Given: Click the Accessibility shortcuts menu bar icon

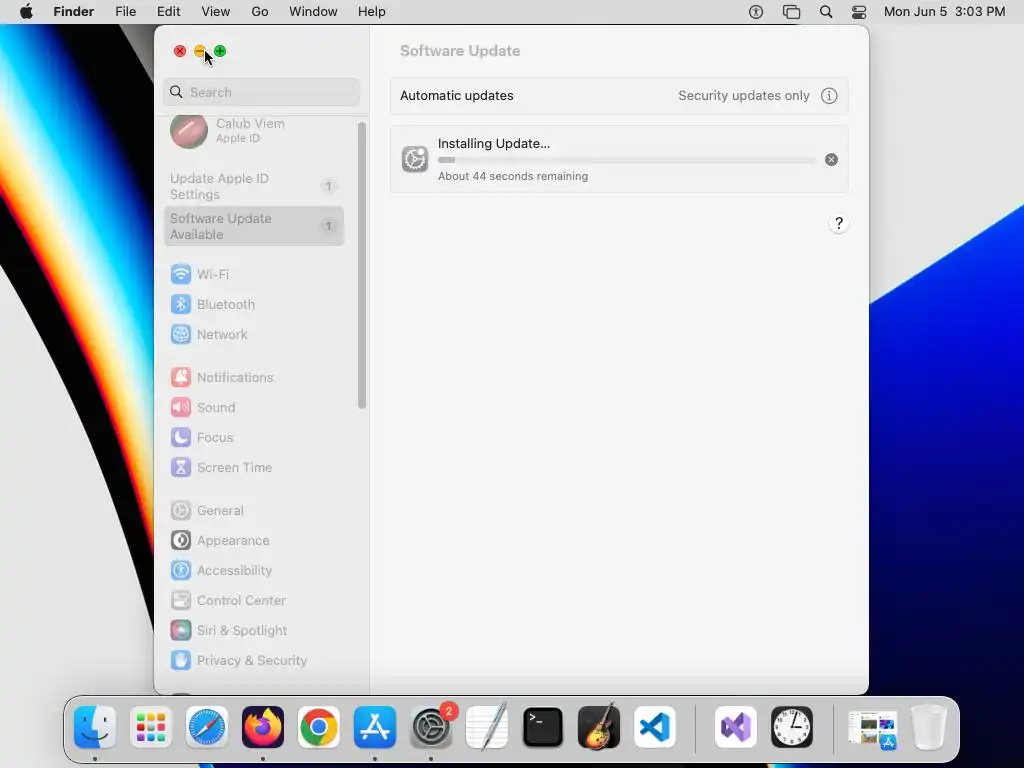Looking at the screenshot, I should (x=756, y=12).
